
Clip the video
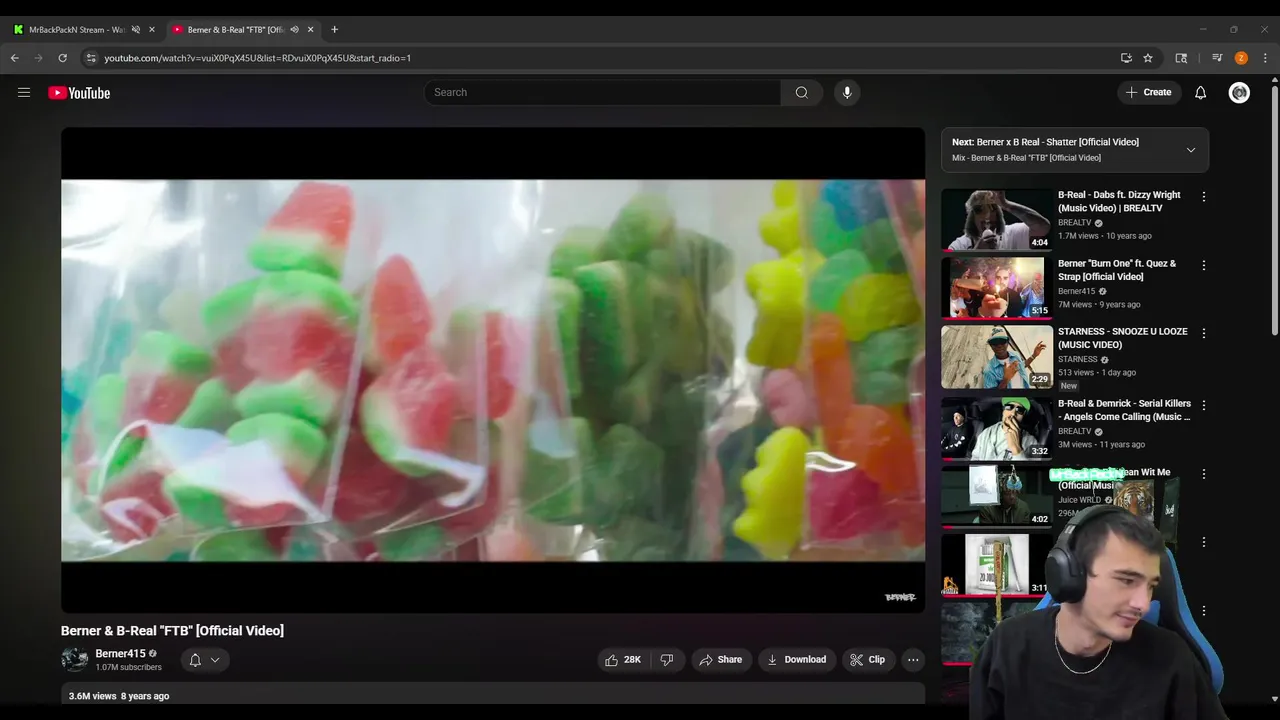coord(867,660)
